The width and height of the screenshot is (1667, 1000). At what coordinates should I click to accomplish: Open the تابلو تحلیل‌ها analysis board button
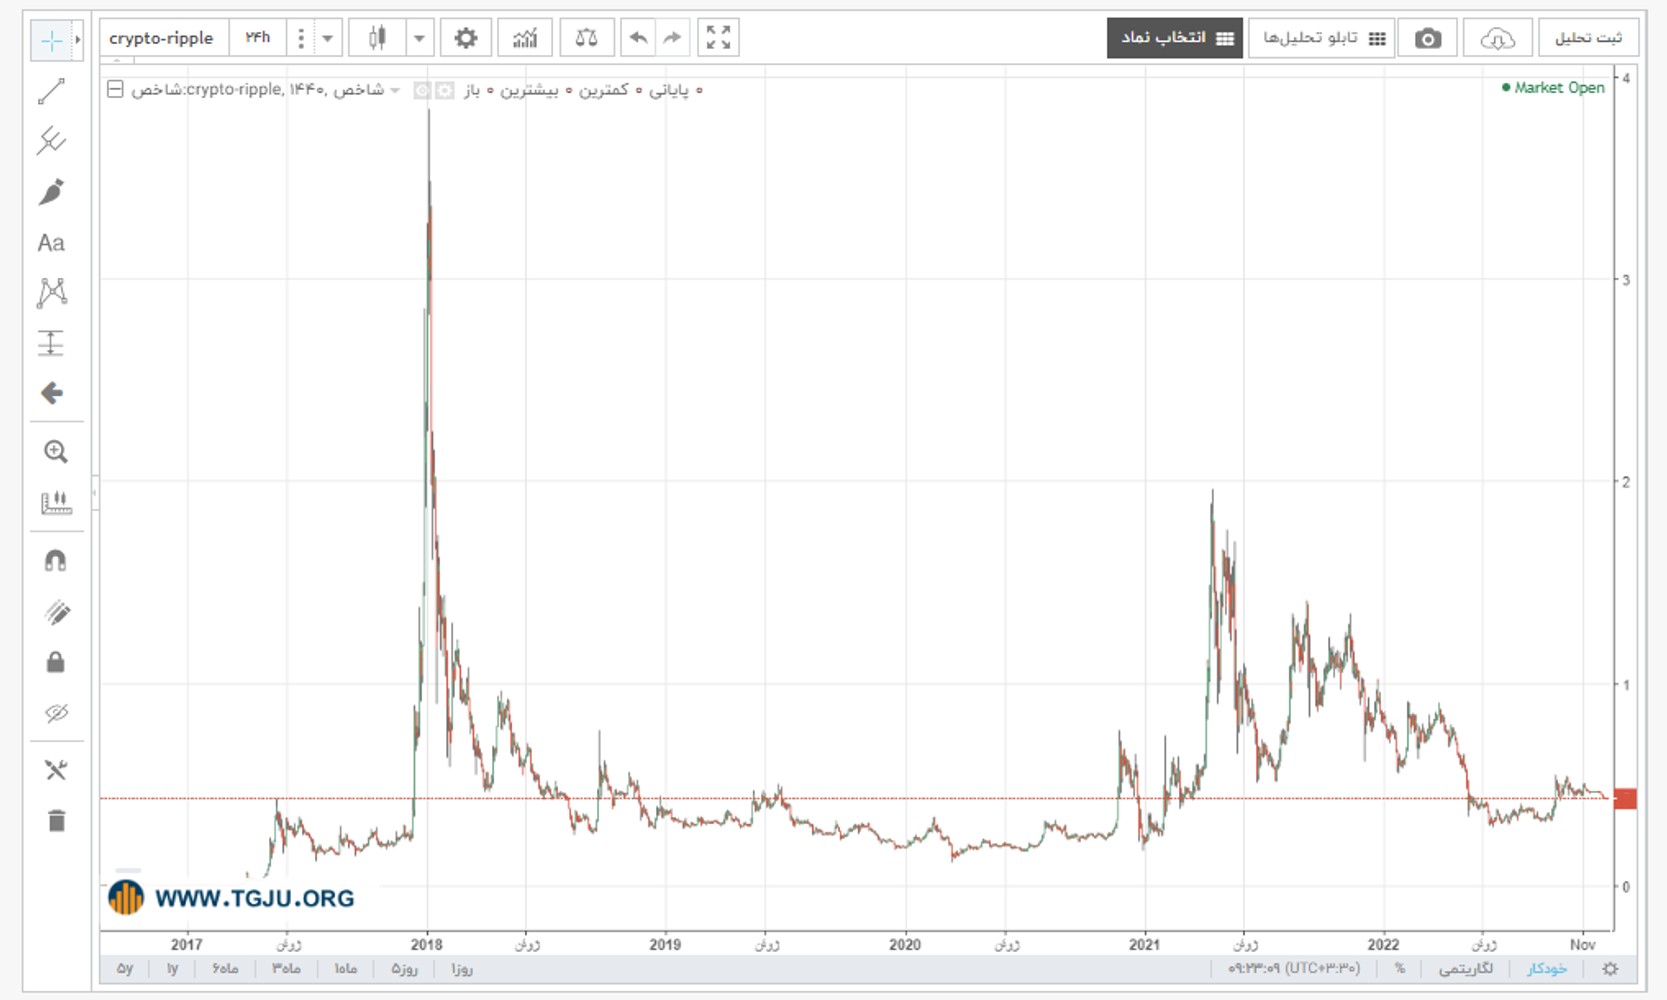[x=1322, y=38]
